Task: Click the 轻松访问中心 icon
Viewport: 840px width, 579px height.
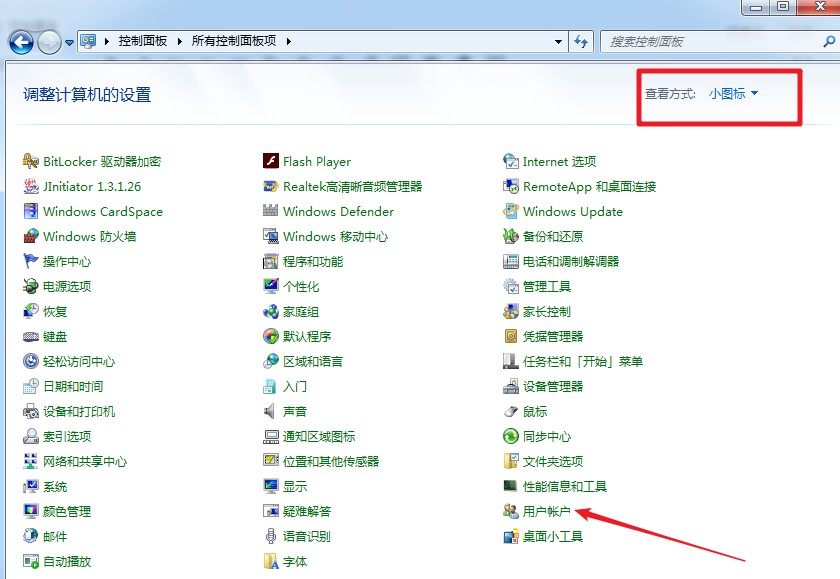Action: [31, 361]
